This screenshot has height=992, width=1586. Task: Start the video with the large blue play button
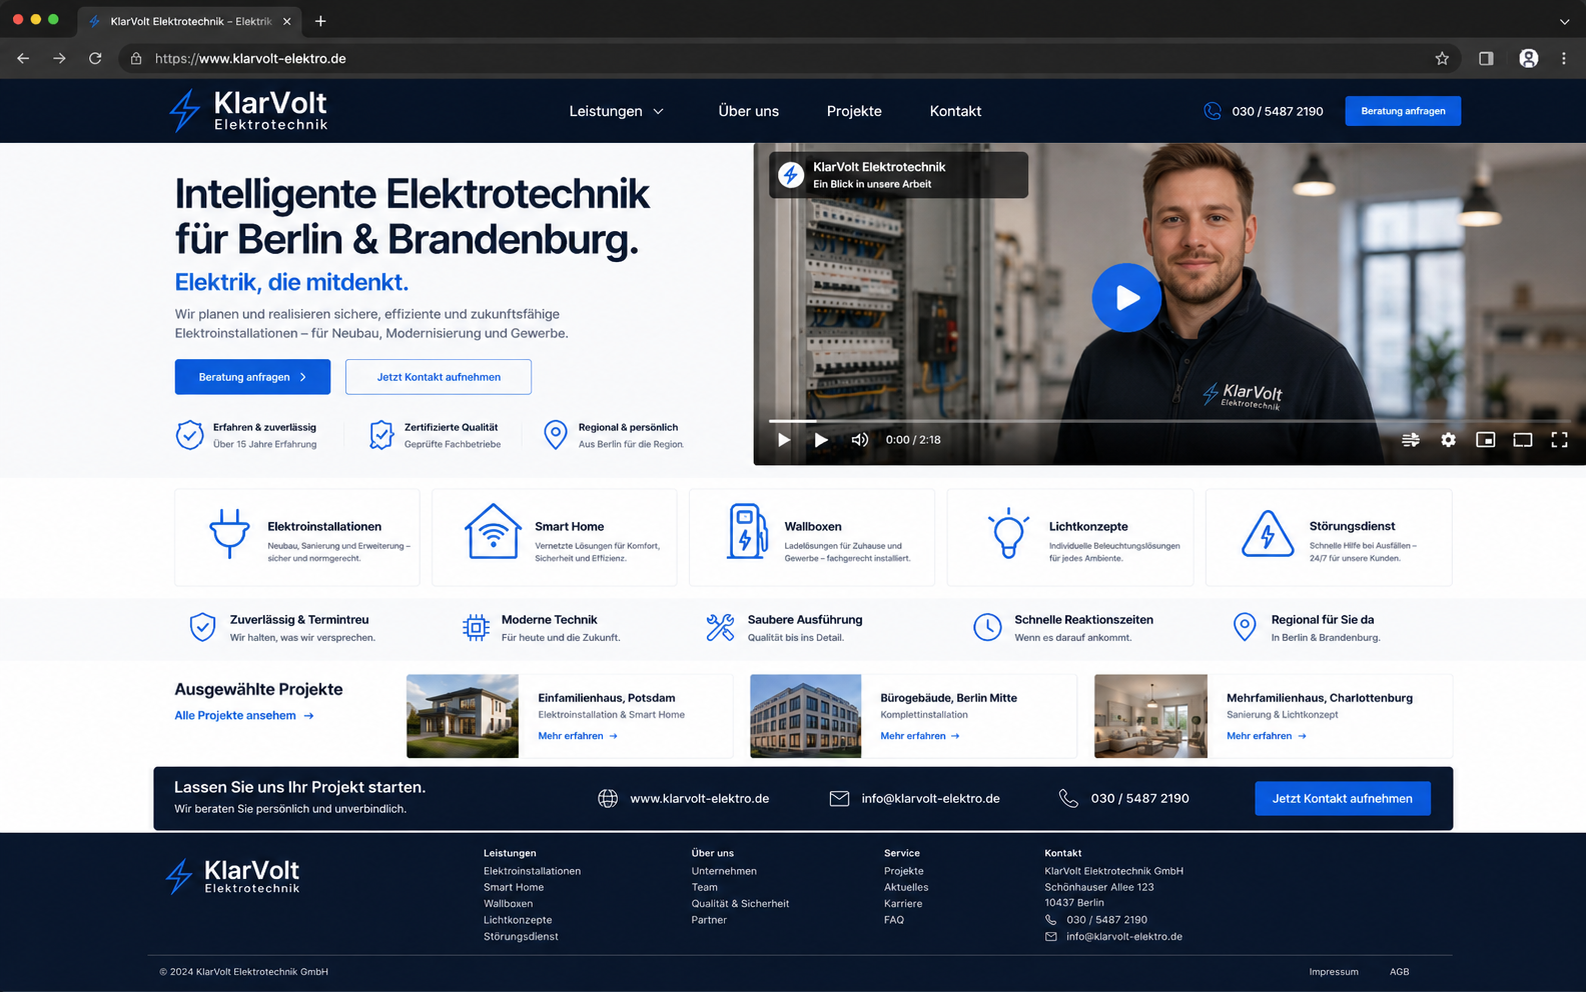coord(1127,297)
